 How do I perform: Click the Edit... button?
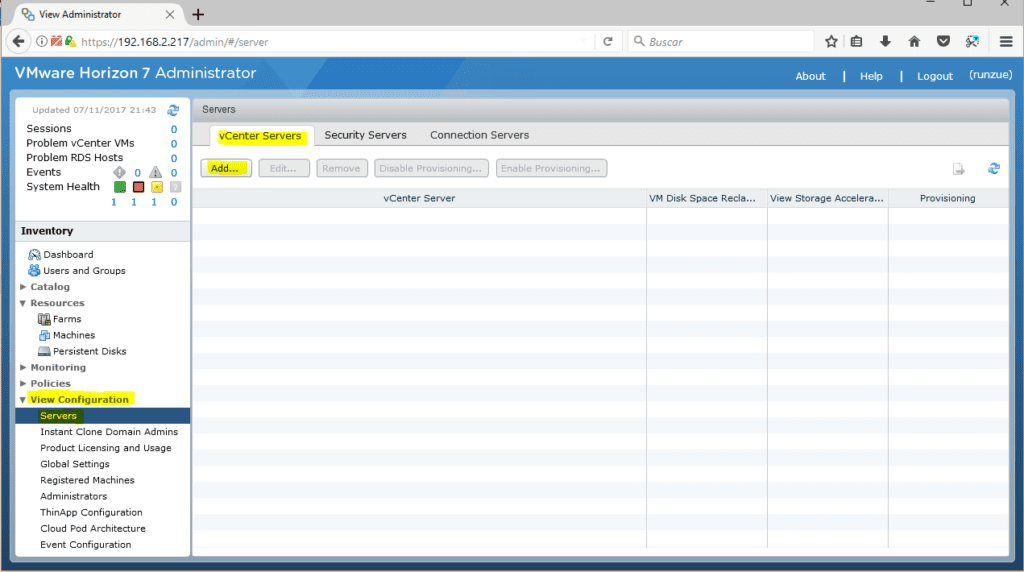tap(284, 168)
